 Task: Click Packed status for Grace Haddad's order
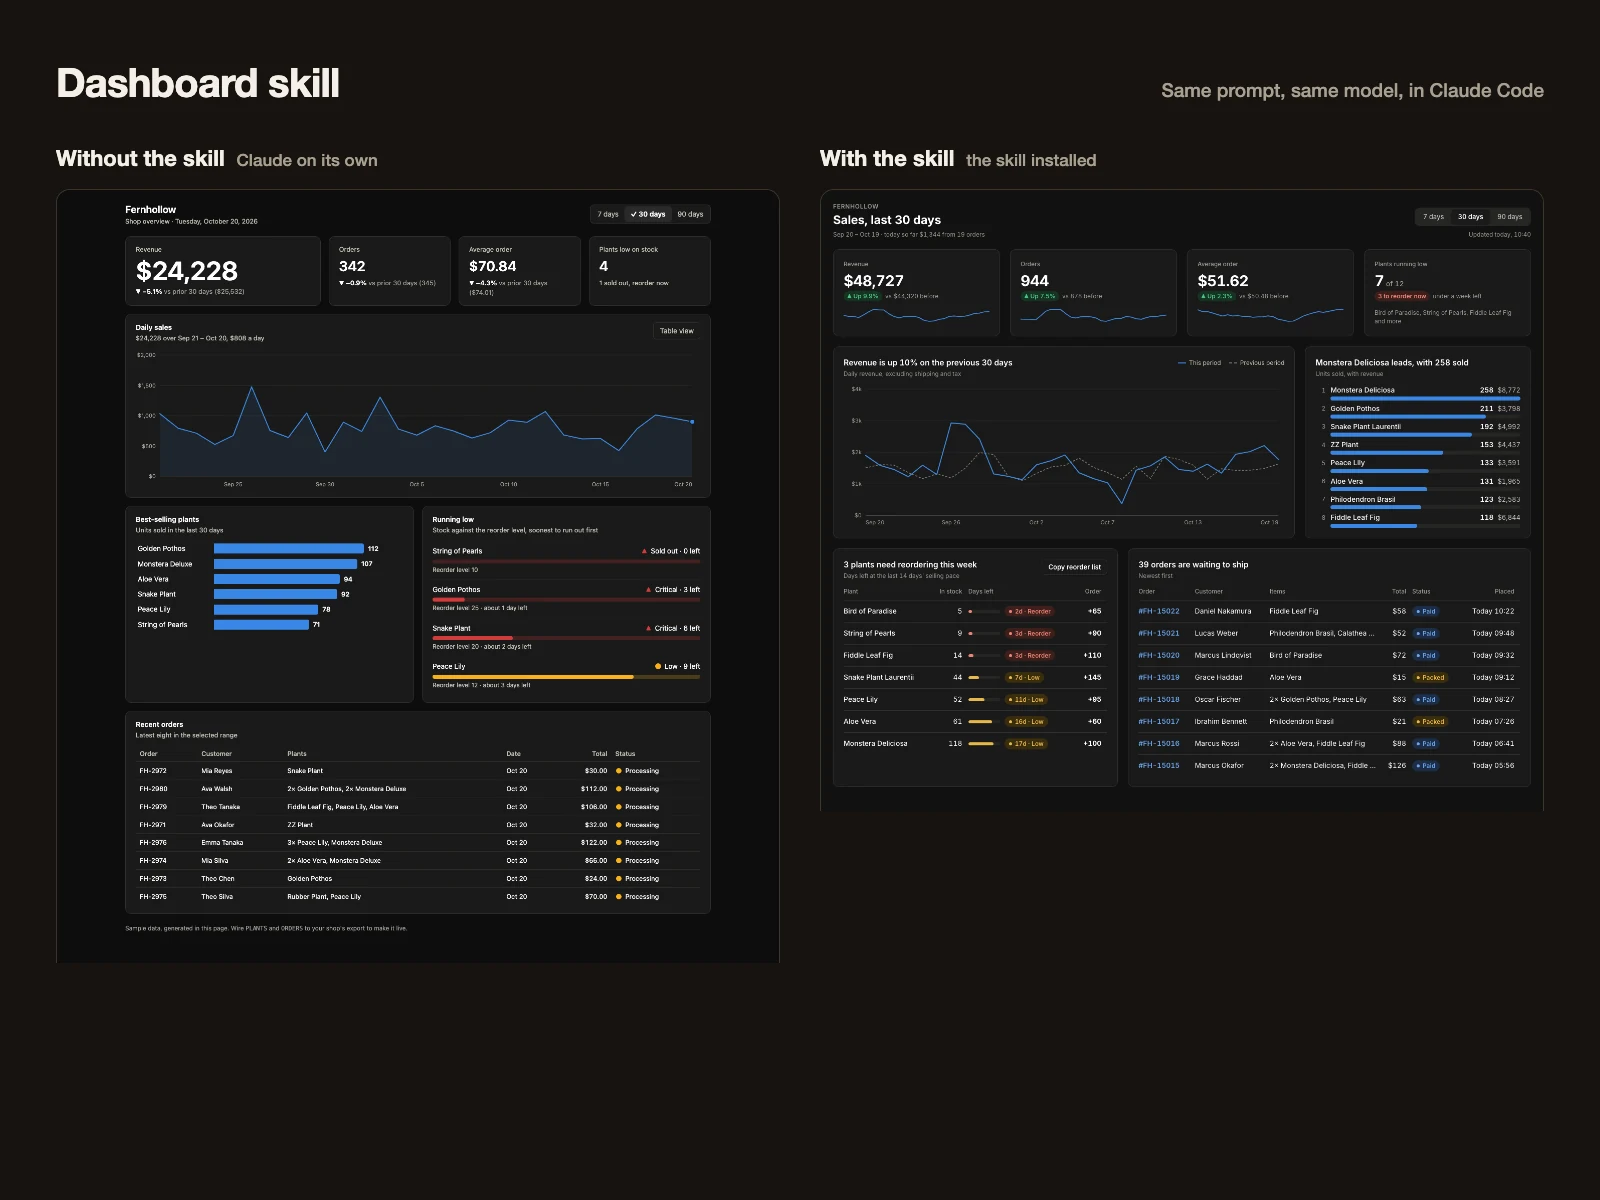[1430, 677]
